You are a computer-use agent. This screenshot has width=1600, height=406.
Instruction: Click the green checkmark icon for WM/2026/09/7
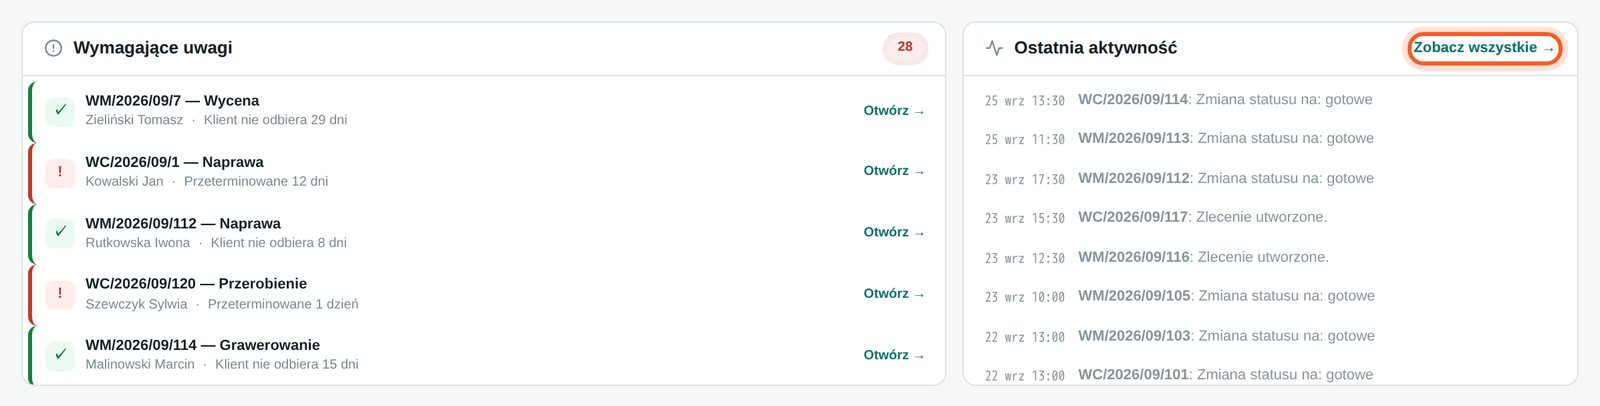(60, 110)
